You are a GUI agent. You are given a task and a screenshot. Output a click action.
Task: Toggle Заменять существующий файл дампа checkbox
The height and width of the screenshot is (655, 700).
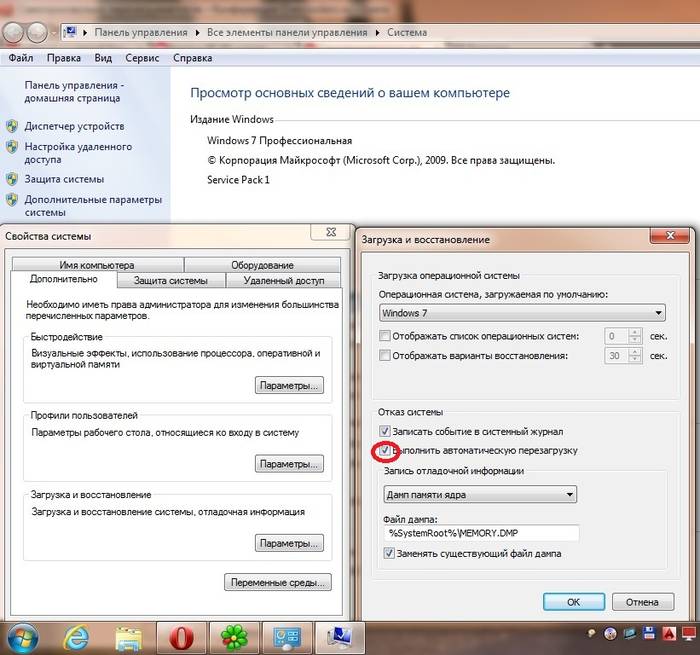[x=390, y=553]
